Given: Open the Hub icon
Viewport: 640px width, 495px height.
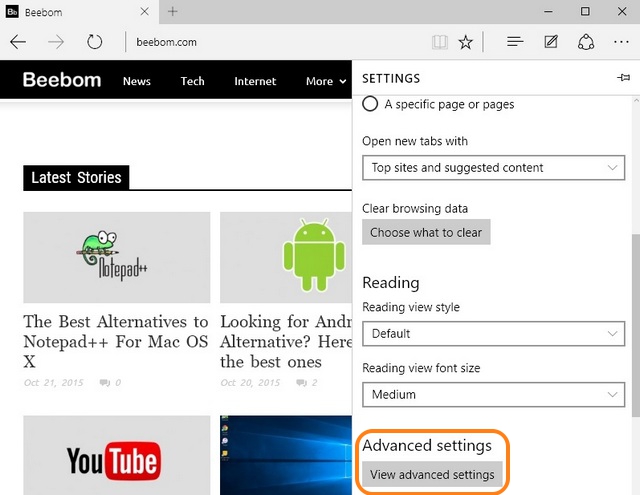Looking at the screenshot, I should pos(515,42).
